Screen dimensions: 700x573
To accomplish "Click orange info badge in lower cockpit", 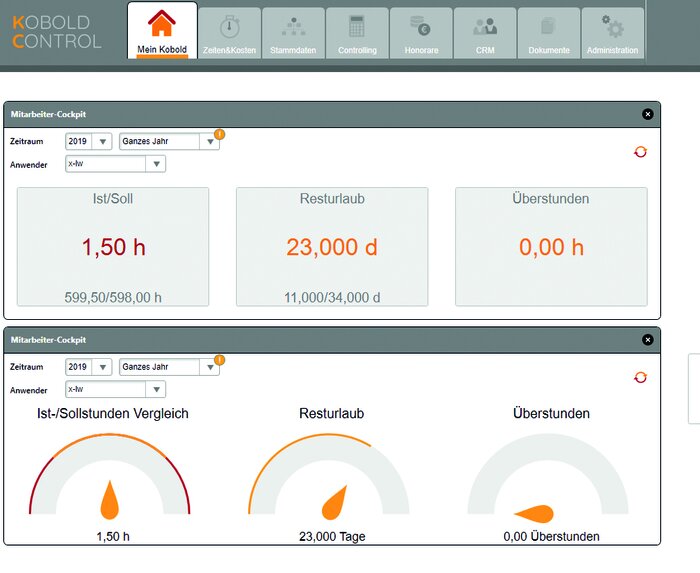I will pyautogui.click(x=219, y=360).
